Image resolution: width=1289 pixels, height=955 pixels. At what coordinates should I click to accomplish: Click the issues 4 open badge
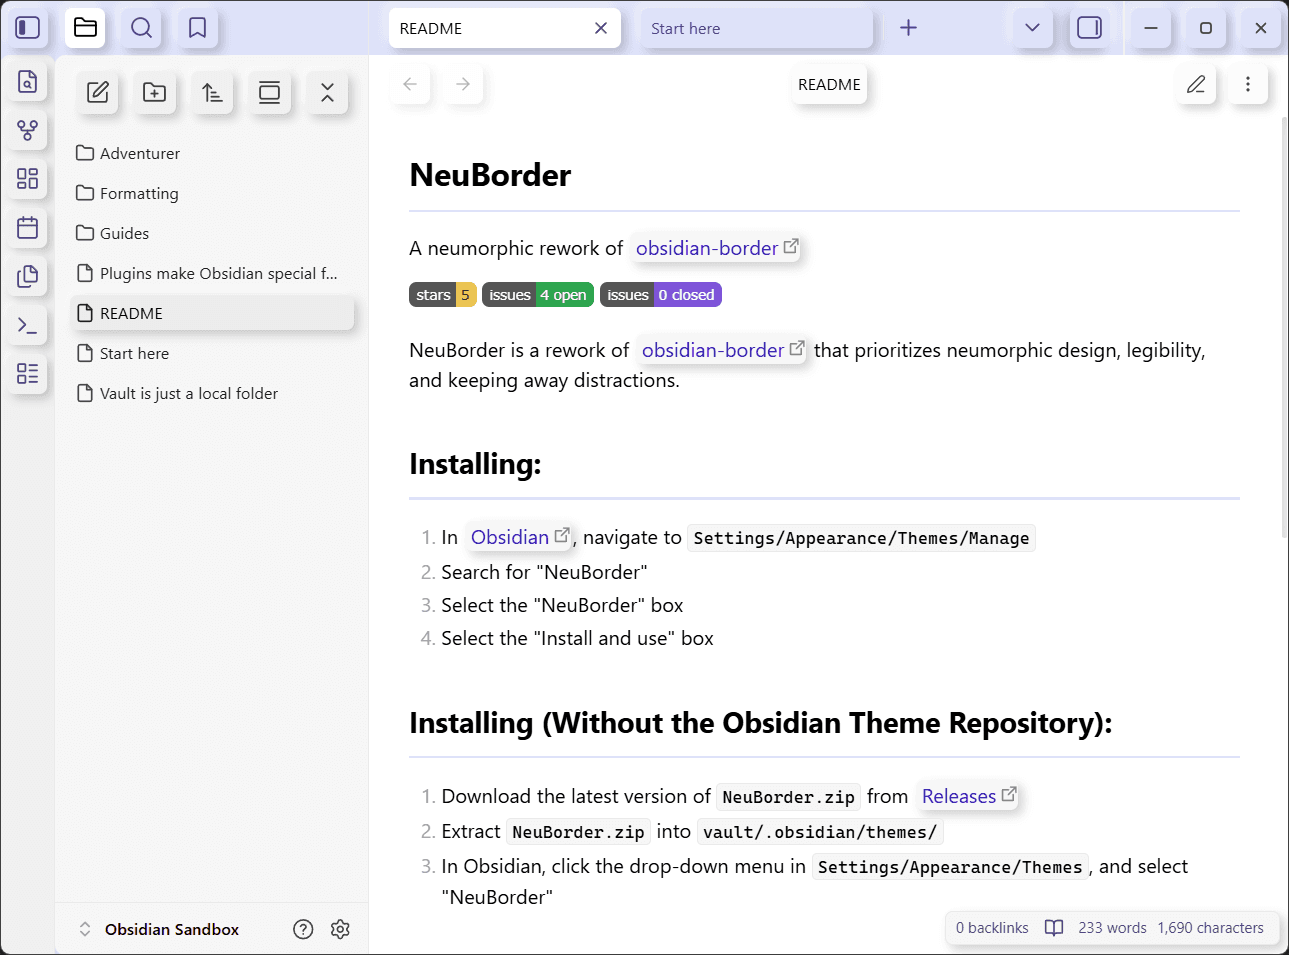538,295
